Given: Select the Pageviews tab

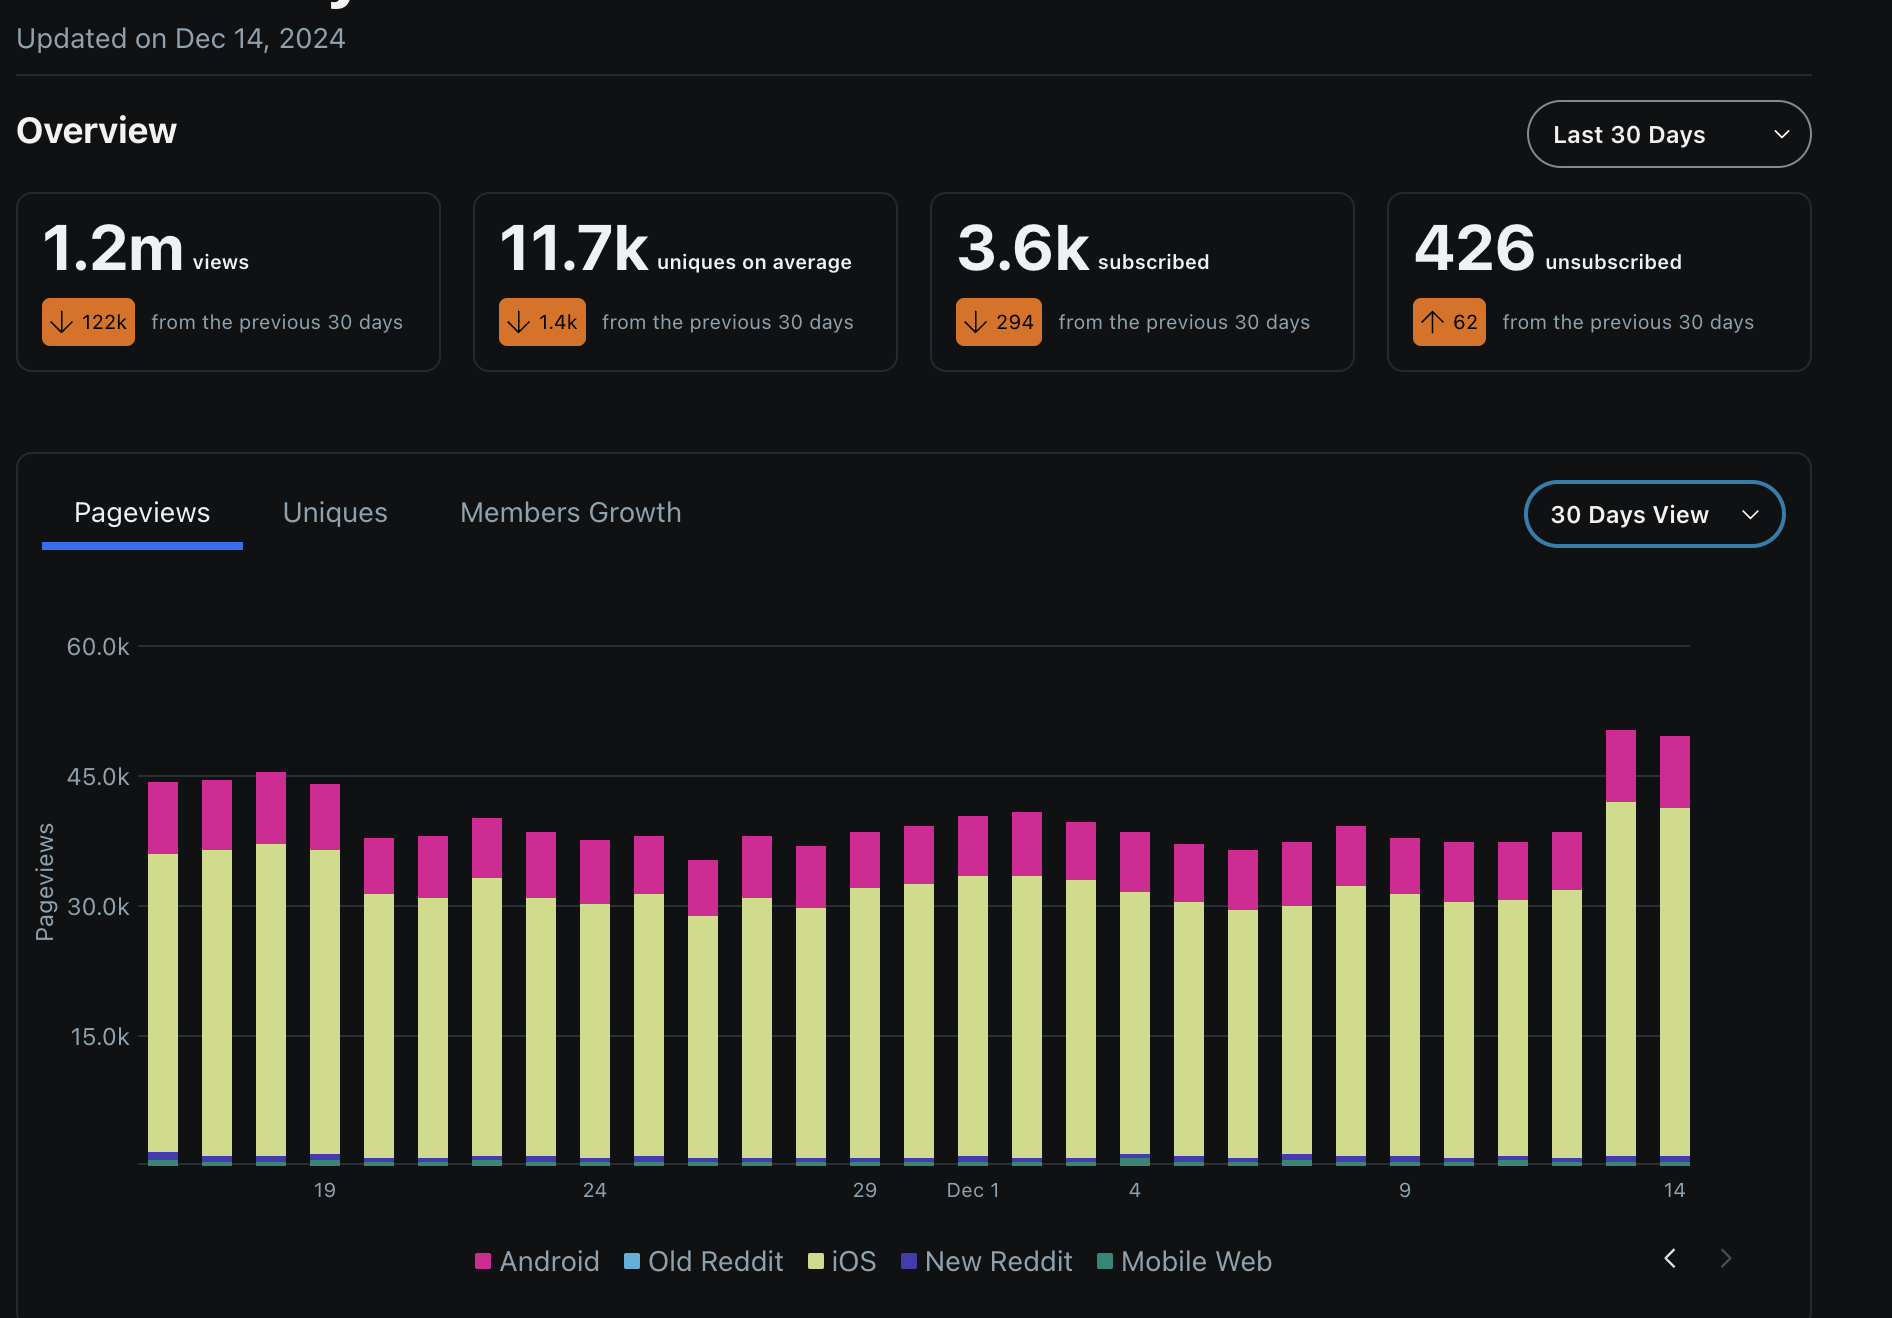Looking at the screenshot, I should tap(142, 513).
